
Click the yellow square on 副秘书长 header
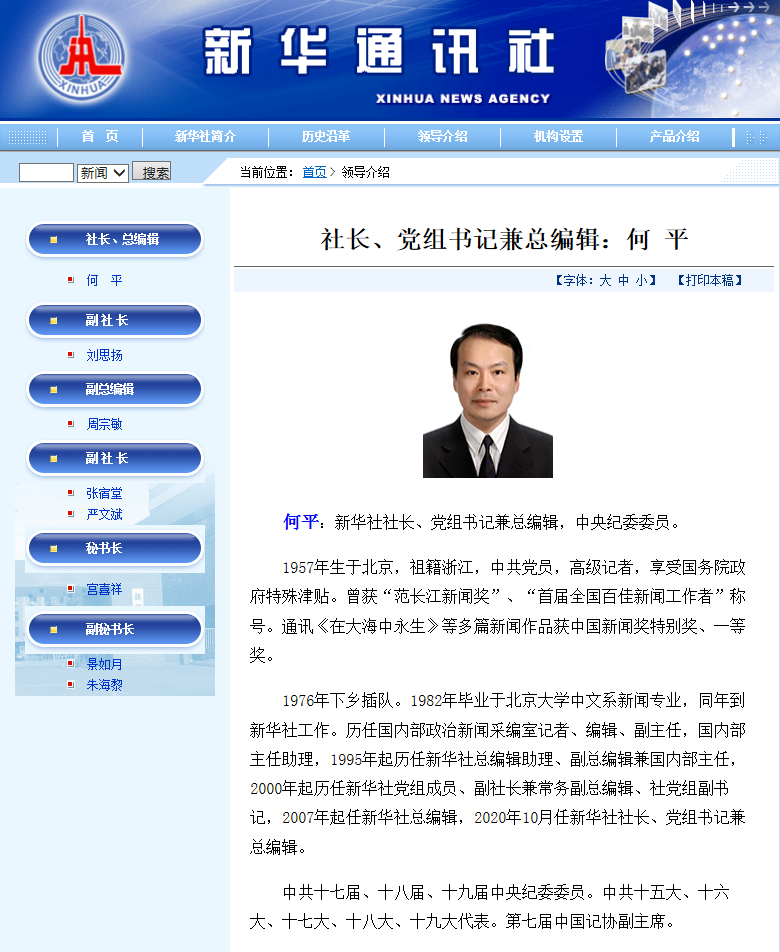click(53, 630)
